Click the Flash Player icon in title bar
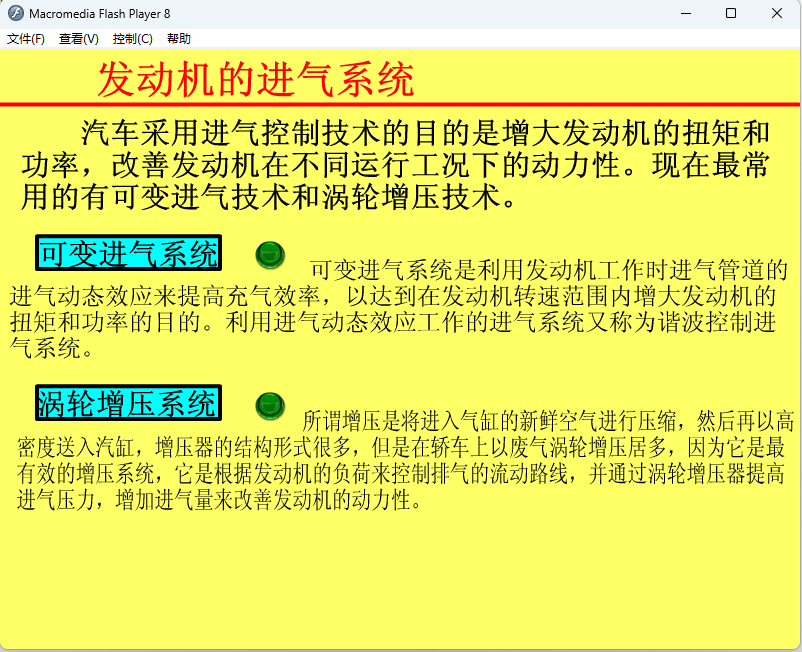Image resolution: width=802 pixels, height=652 pixels. 15,13
